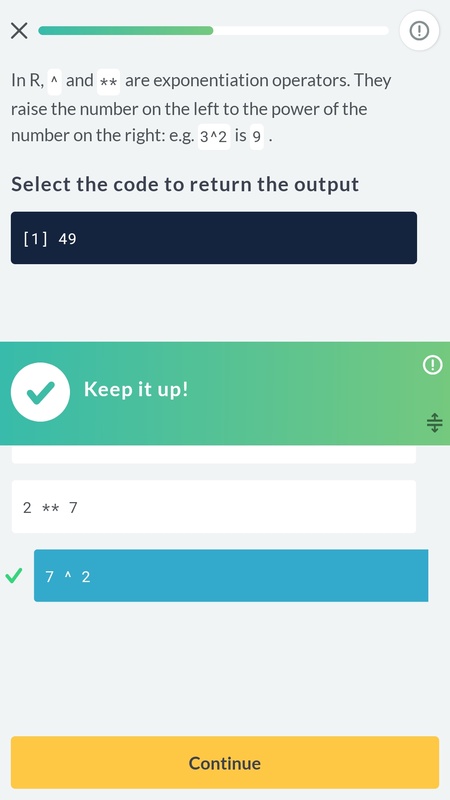Click the unfilled white part of the progress bar

point(301,31)
